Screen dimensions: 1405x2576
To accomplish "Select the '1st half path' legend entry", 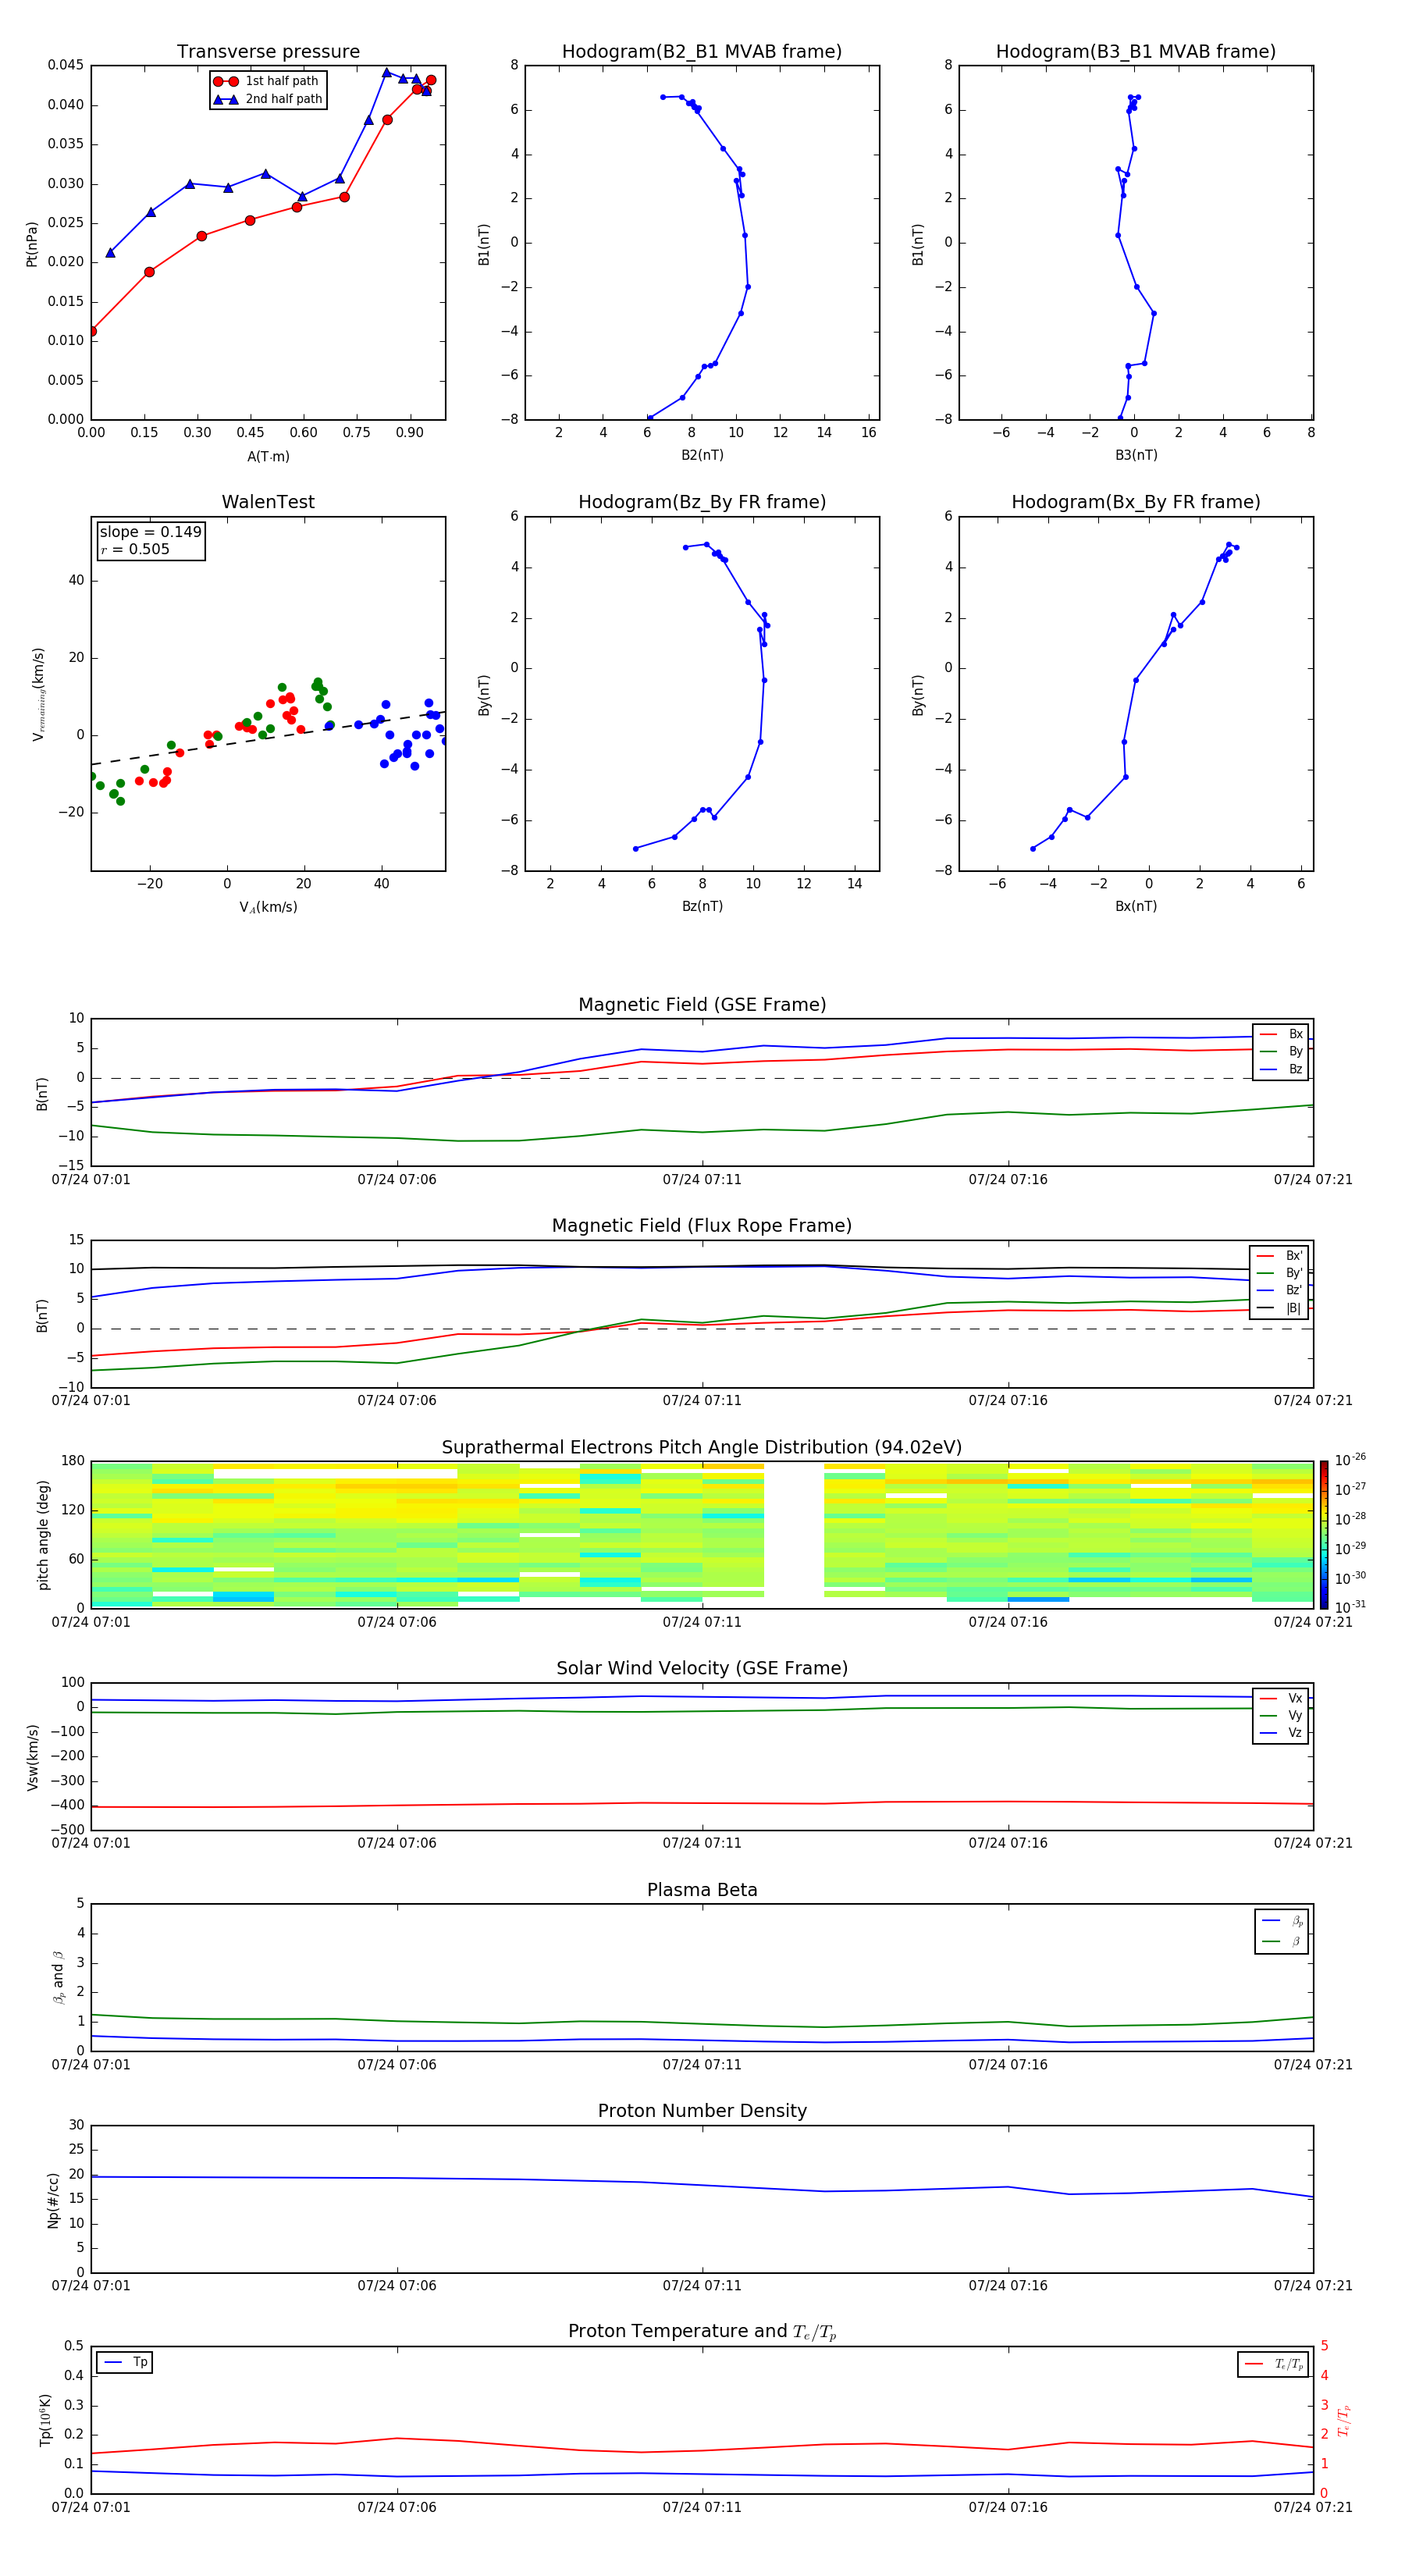I will tap(267, 81).
